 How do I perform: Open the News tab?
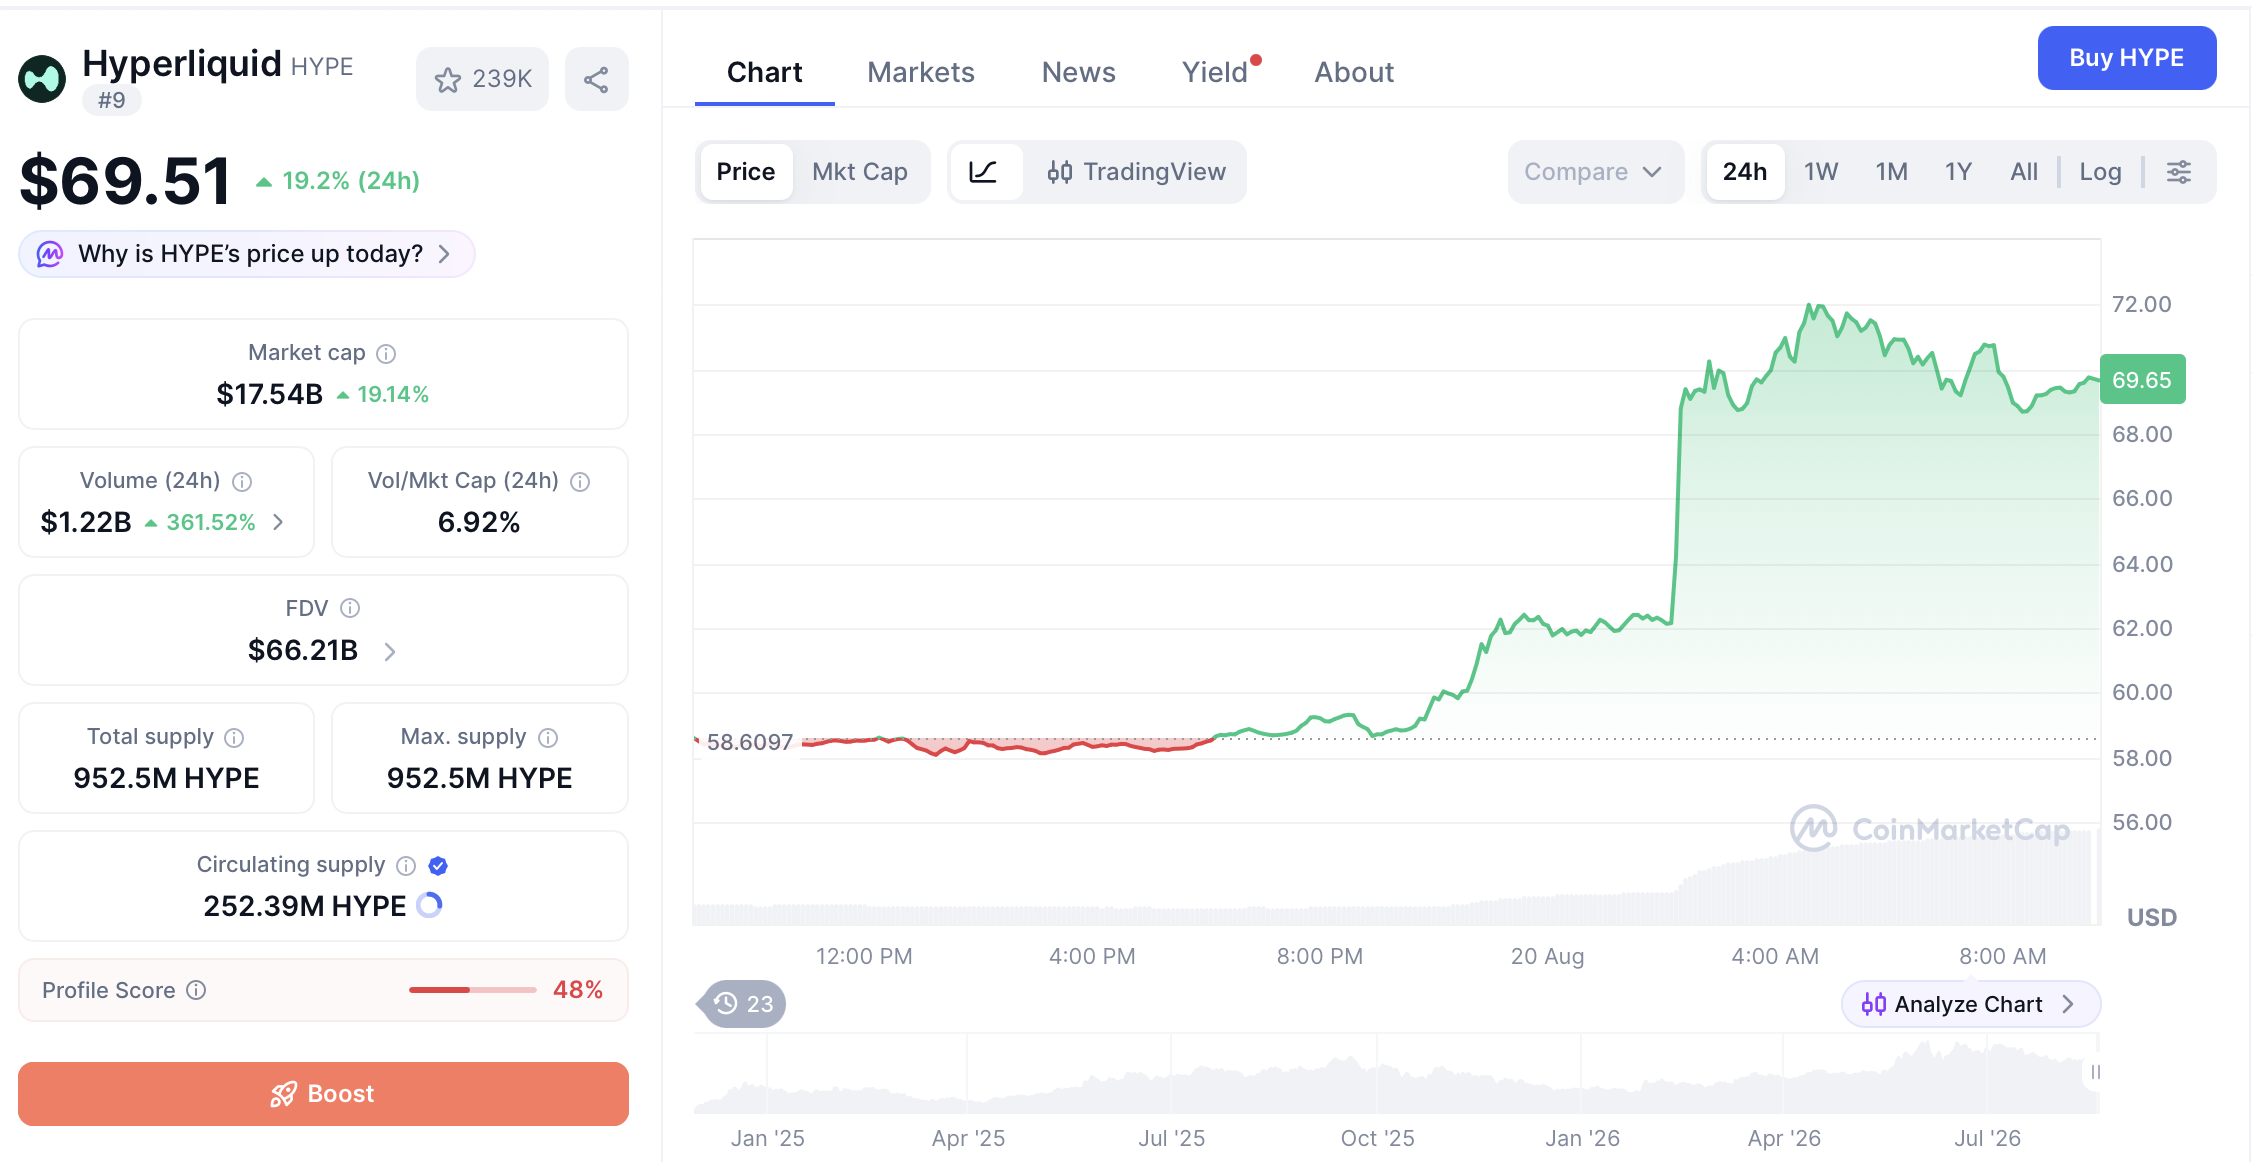point(1078,72)
